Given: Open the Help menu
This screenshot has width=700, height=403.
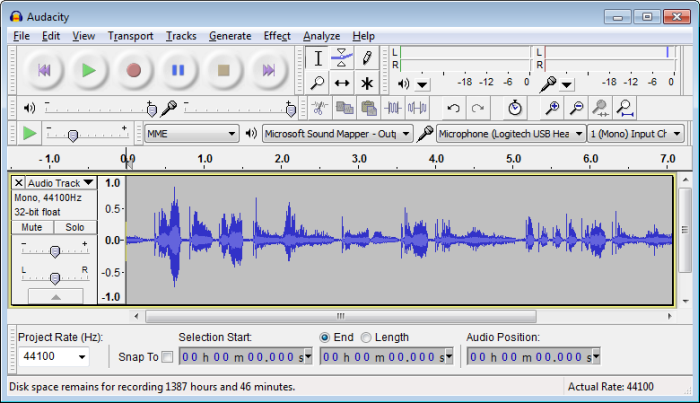Looking at the screenshot, I should pos(363,36).
